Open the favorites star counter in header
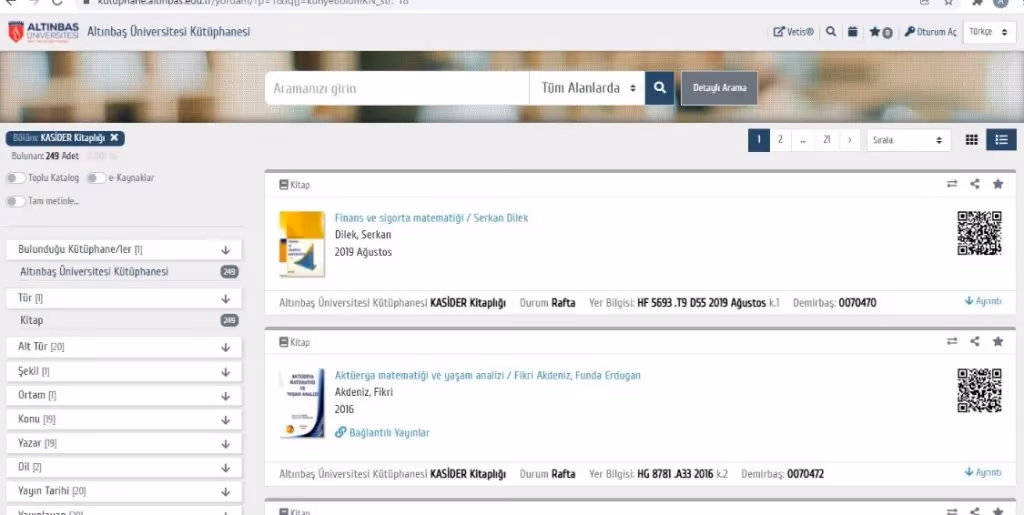Viewport: 1024px width, 515px height. pos(881,32)
